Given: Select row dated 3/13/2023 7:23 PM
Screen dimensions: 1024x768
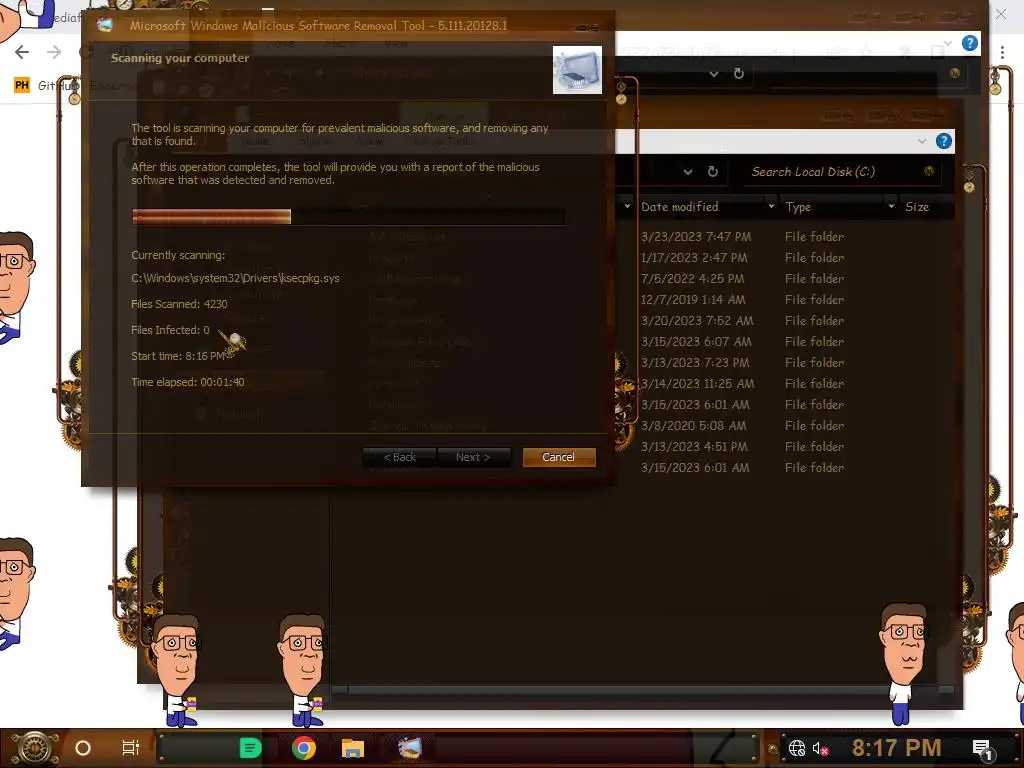Looking at the screenshot, I should pos(695,362).
